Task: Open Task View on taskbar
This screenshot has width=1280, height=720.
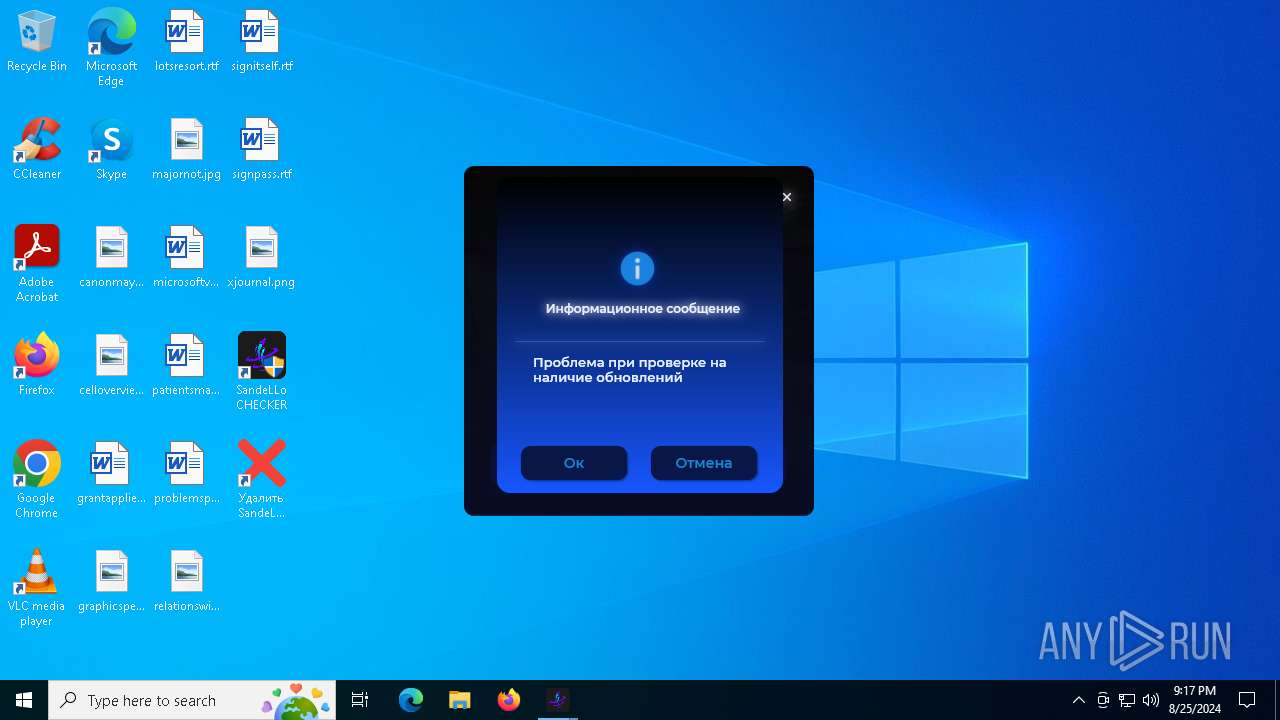Action: coord(360,700)
